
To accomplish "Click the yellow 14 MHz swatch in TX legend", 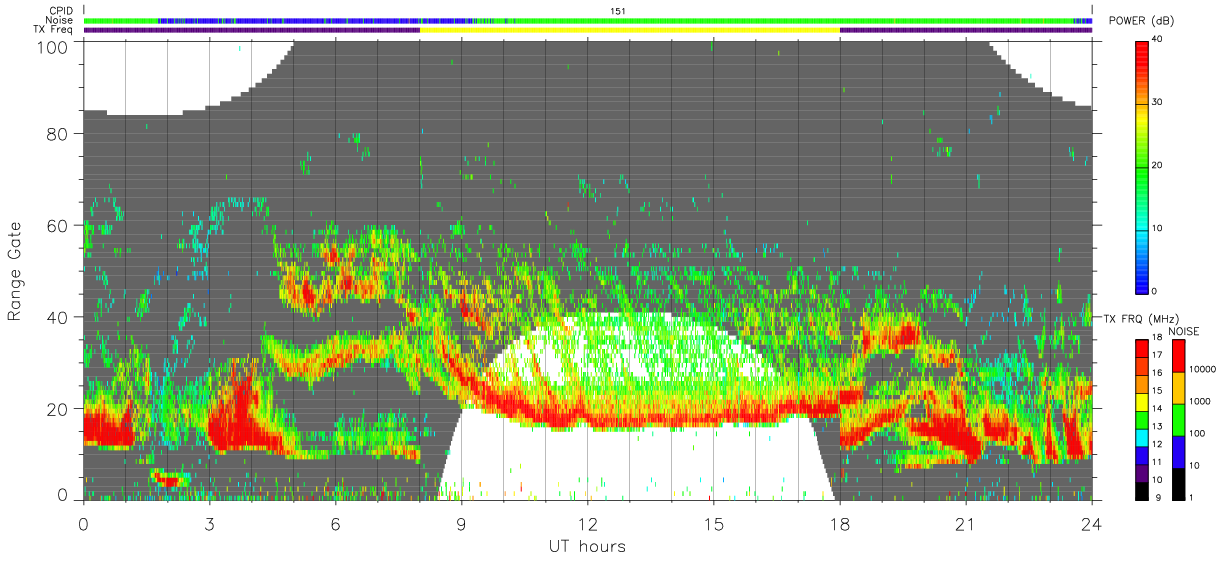I will click(1142, 404).
